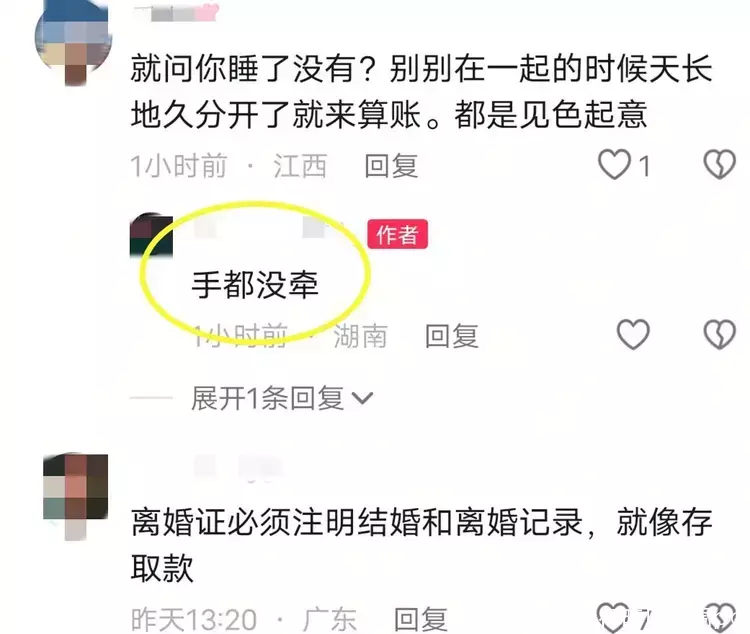The height and width of the screenshot is (634, 750).
Task: Reply to the Guangdong comment via 回复
Action: pyautogui.click(x=421, y=619)
